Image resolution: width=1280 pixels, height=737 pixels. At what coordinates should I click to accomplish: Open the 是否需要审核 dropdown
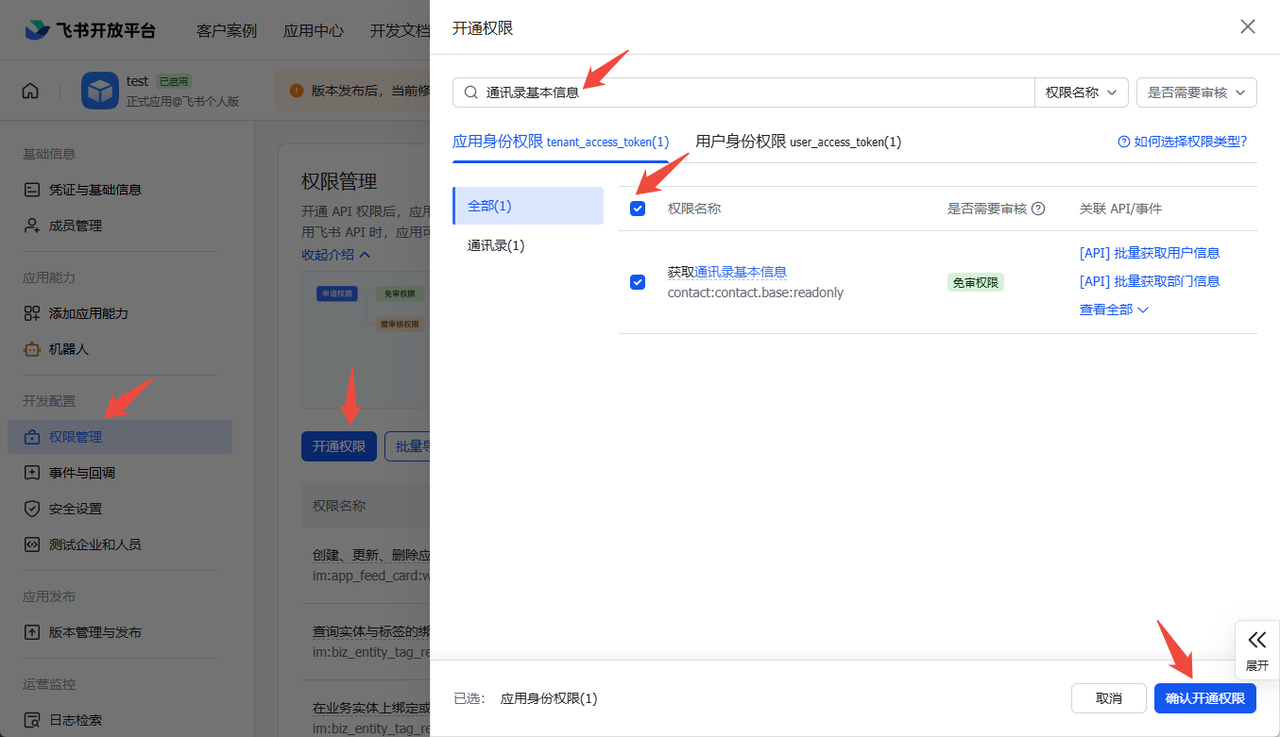(1196, 92)
